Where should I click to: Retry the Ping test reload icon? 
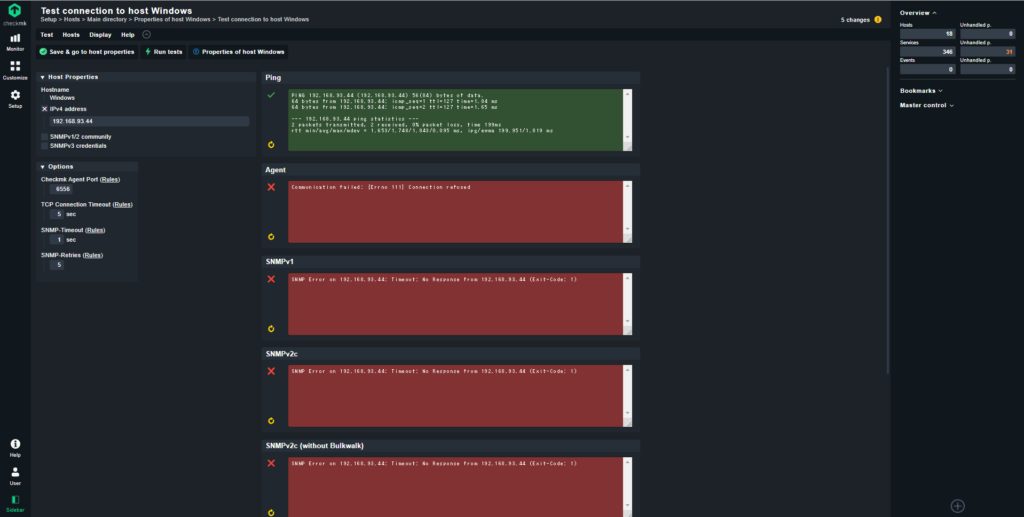[x=271, y=145]
